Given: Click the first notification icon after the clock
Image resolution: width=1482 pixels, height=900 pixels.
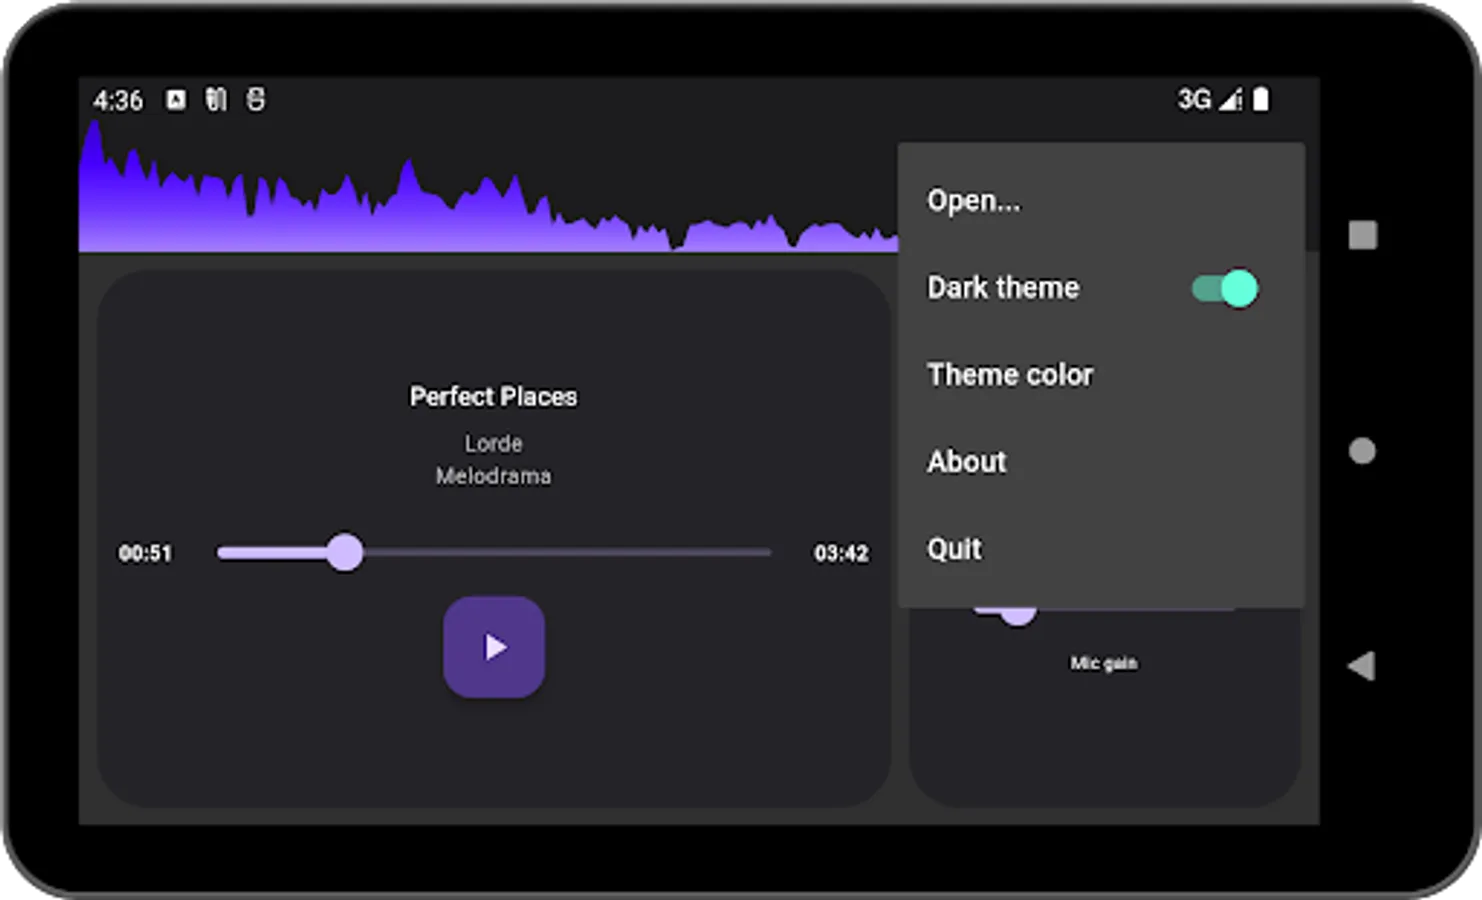Looking at the screenshot, I should pos(176,100).
